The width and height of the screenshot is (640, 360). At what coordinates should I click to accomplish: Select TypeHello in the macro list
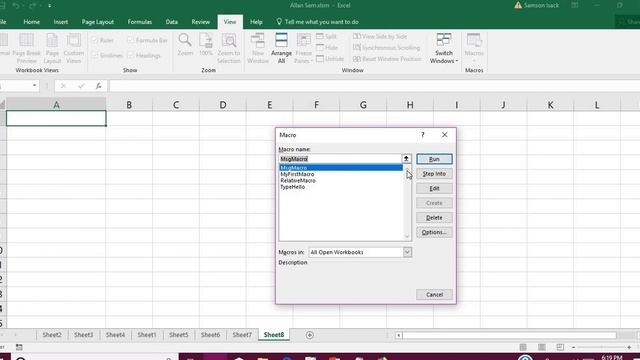292,187
